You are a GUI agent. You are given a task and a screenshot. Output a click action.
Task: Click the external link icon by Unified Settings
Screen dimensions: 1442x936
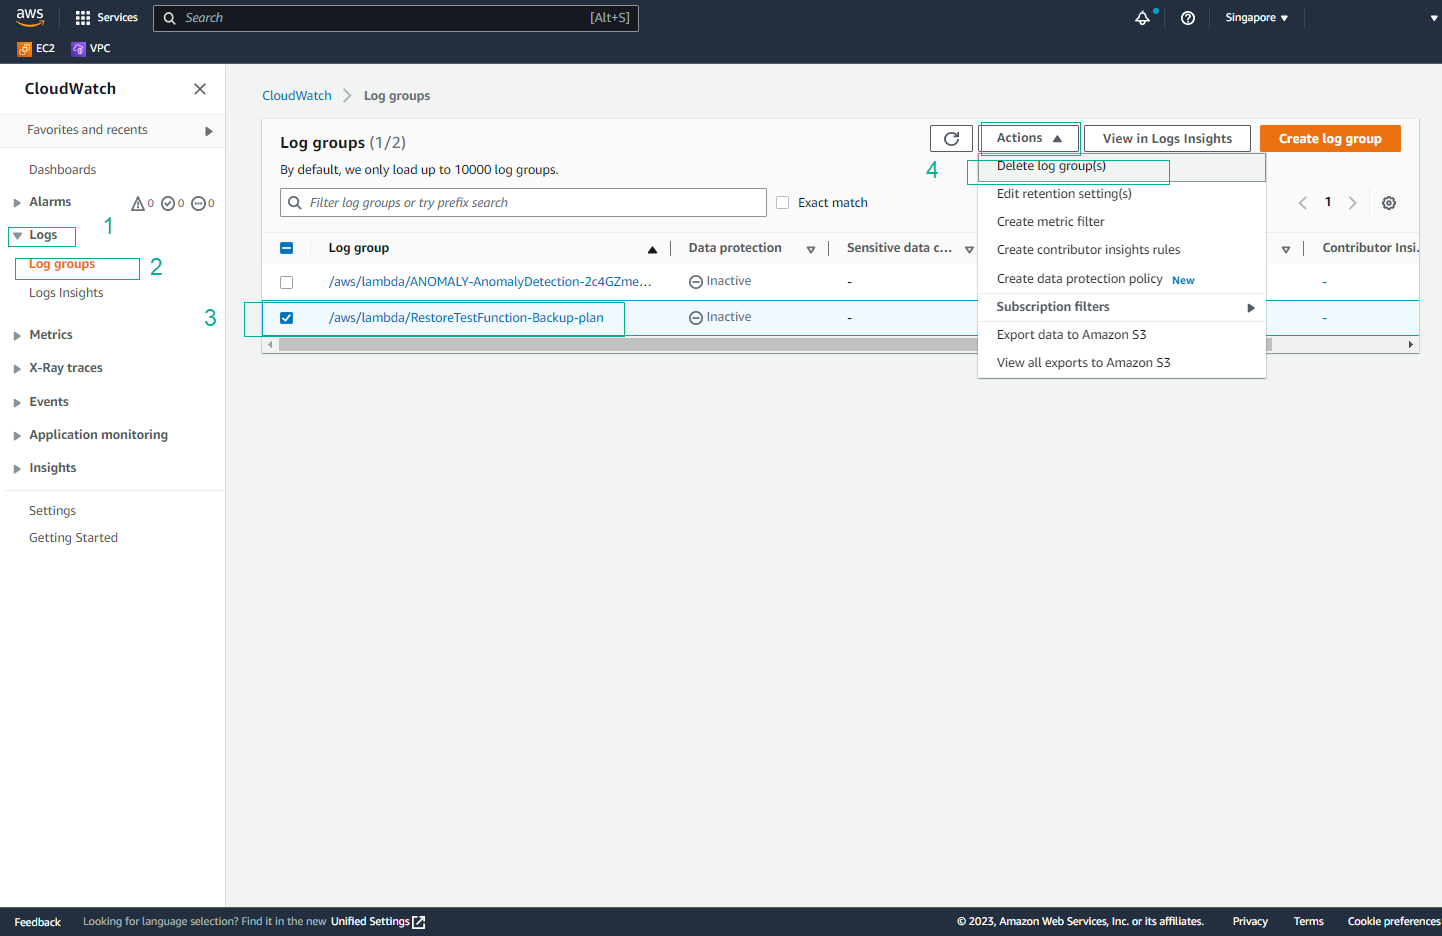pyautogui.click(x=419, y=922)
